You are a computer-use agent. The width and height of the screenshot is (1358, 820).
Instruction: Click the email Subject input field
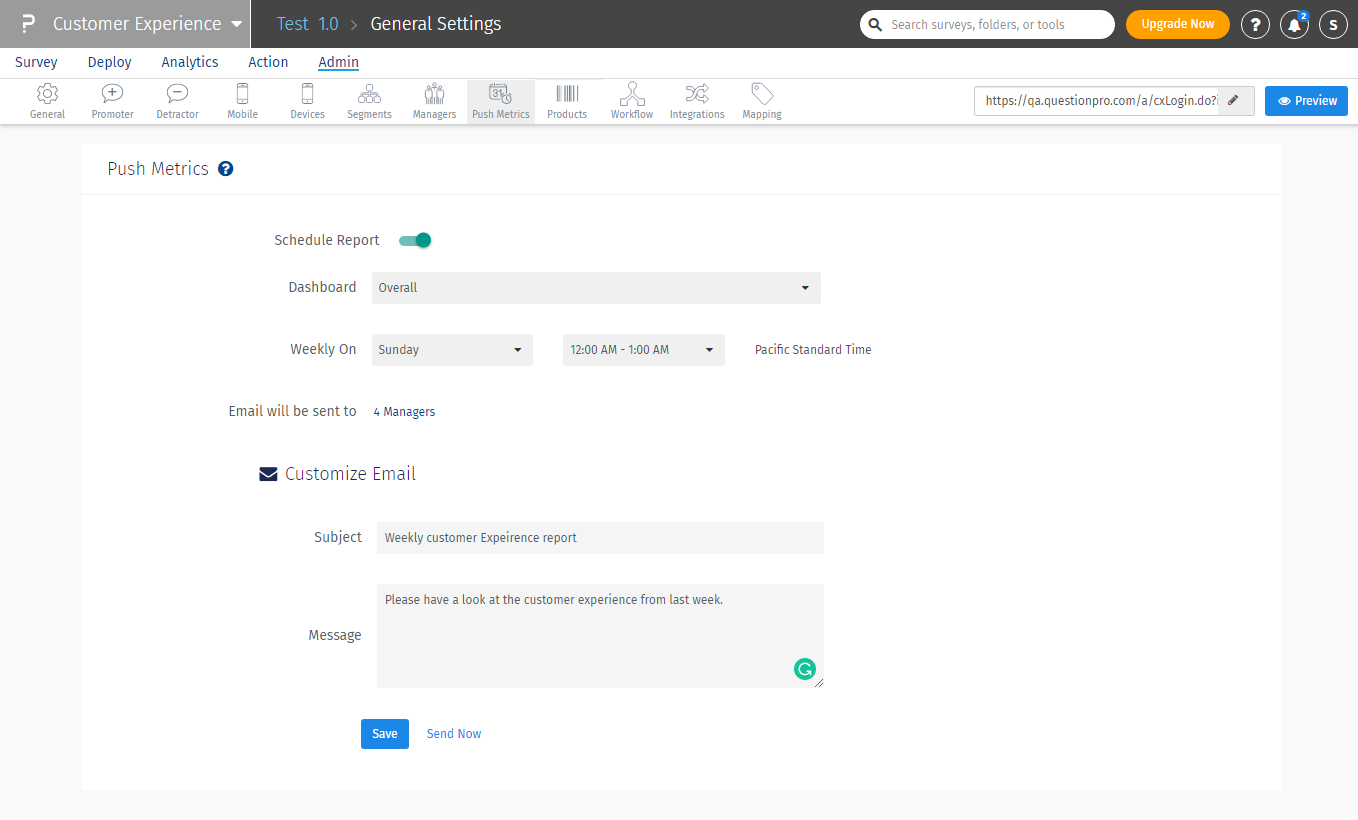(600, 538)
